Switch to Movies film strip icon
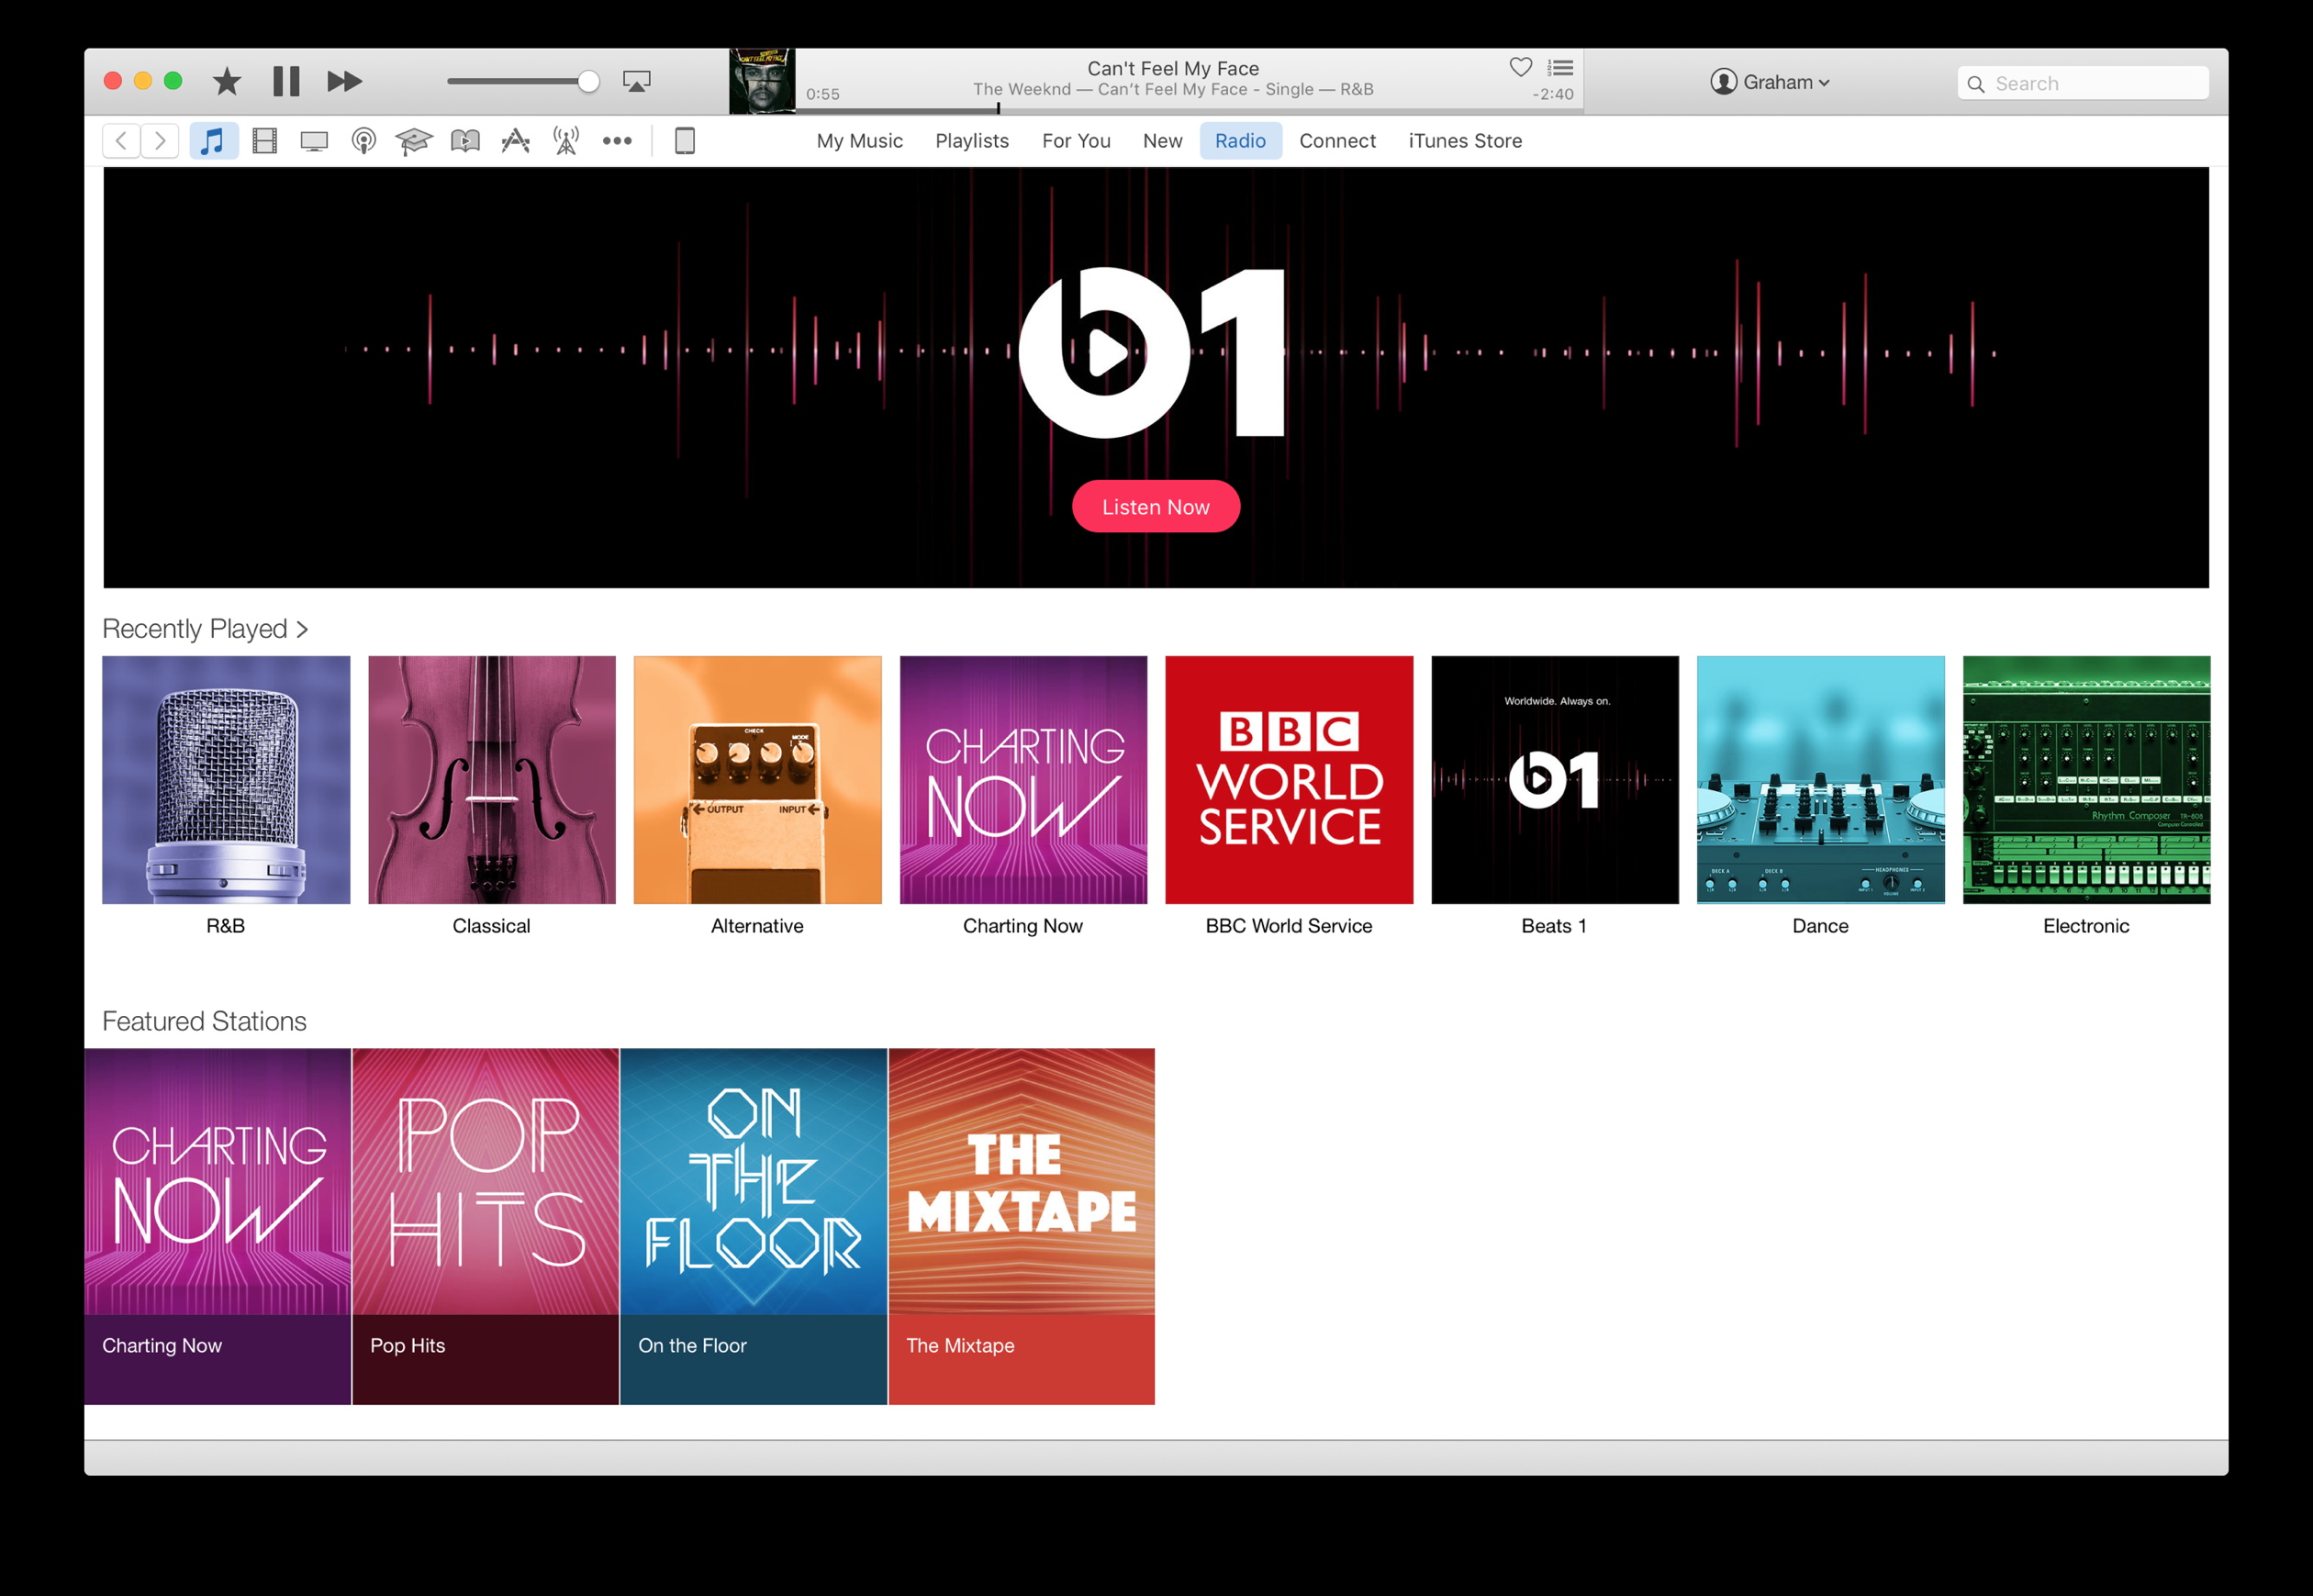Viewport: 2313px width, 1596px height. 264,141
